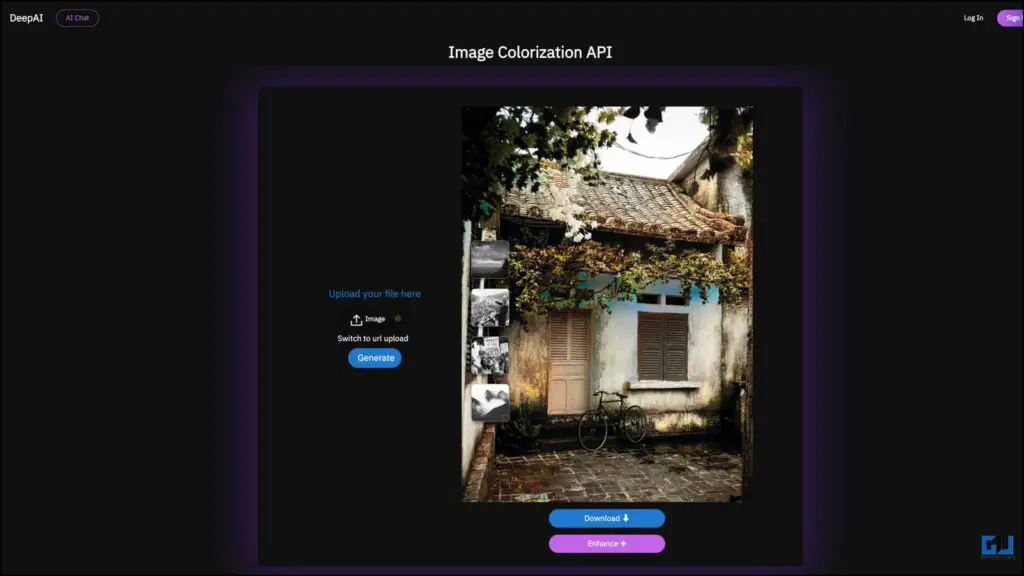Open the Log In link
The height and width of the screenshot is (576, 1024).
[971, 17]
